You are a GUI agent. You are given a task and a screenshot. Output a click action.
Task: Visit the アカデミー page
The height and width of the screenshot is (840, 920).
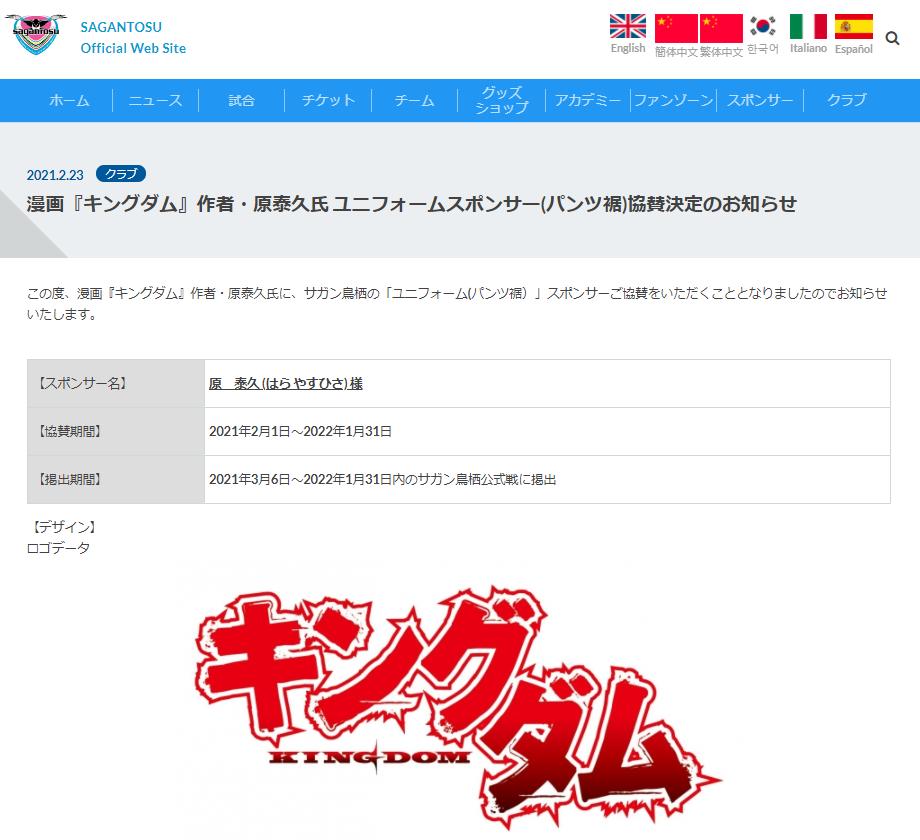[585, 100]
